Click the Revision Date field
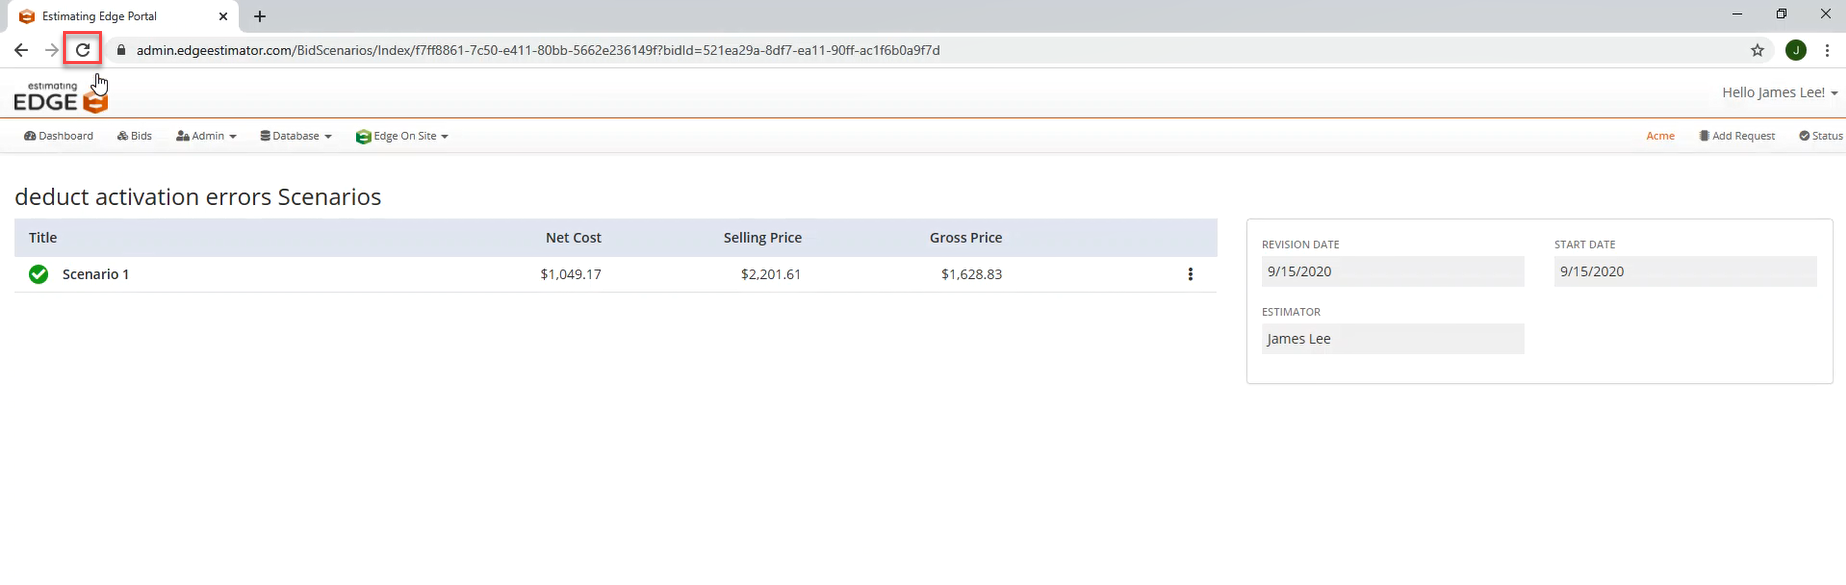 (1392, 271)
